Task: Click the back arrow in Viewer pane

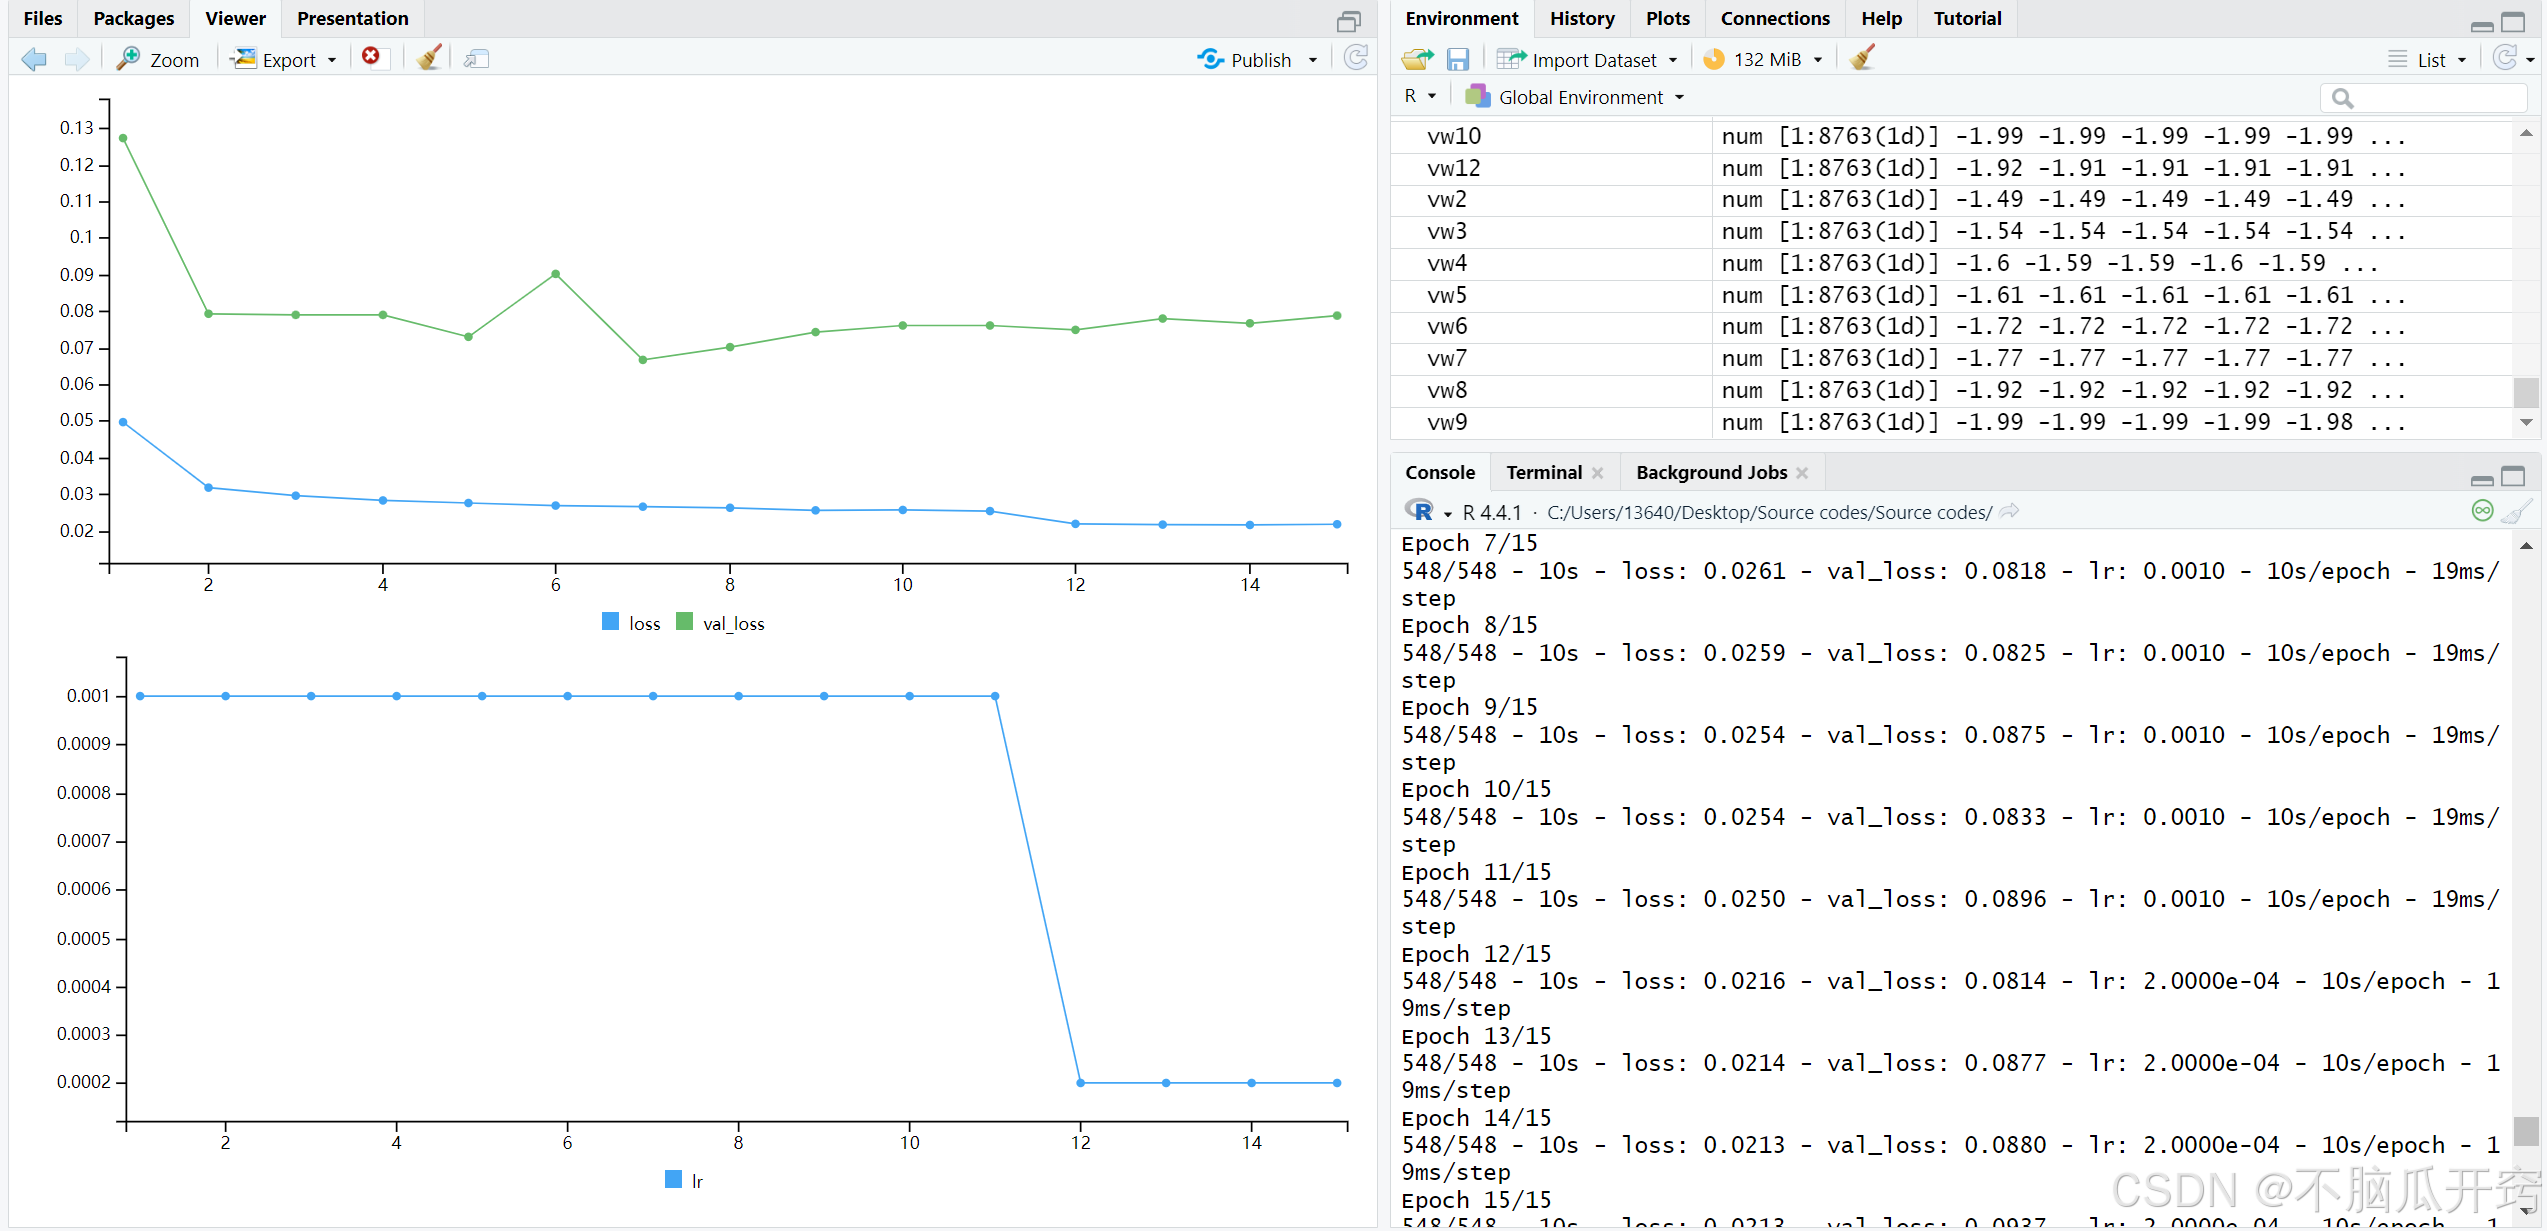Action: [x=34, y=59]
